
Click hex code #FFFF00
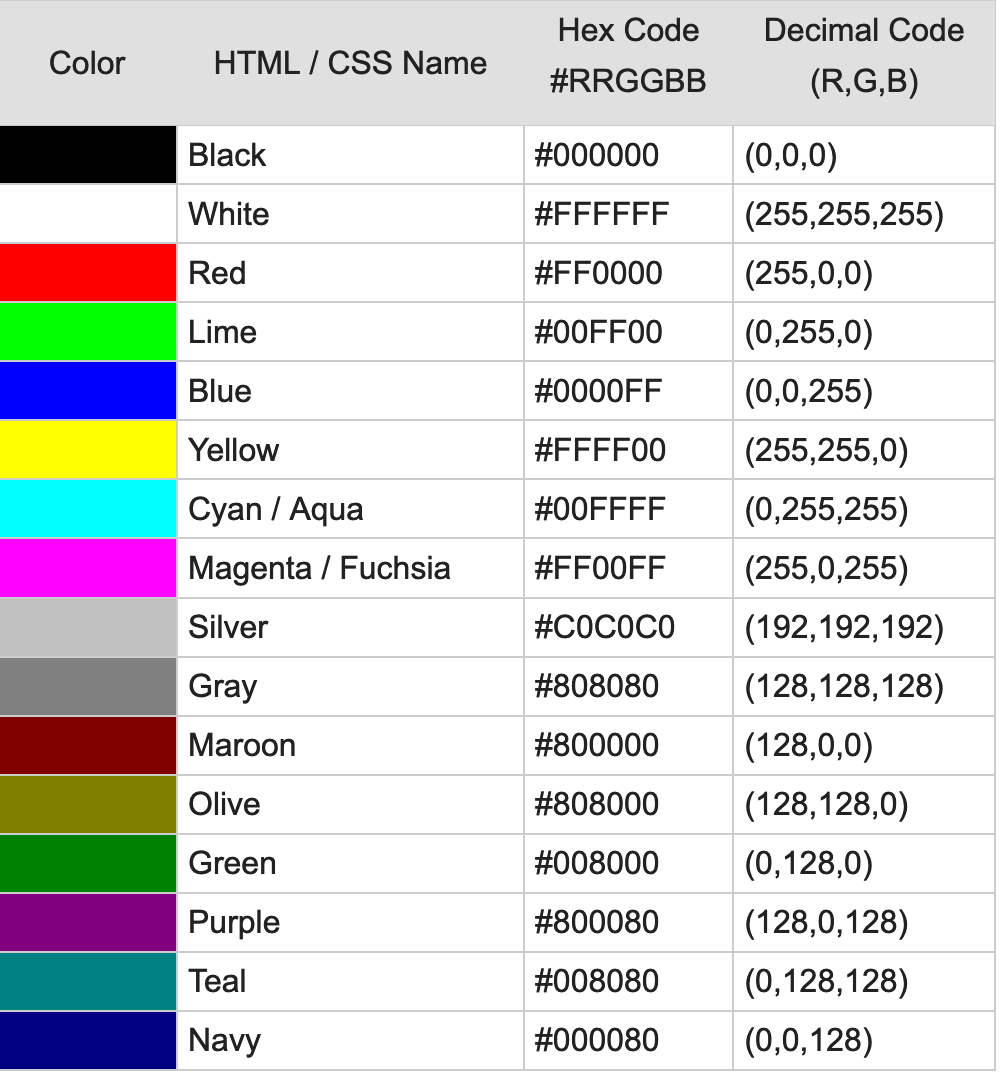(600, 450)
